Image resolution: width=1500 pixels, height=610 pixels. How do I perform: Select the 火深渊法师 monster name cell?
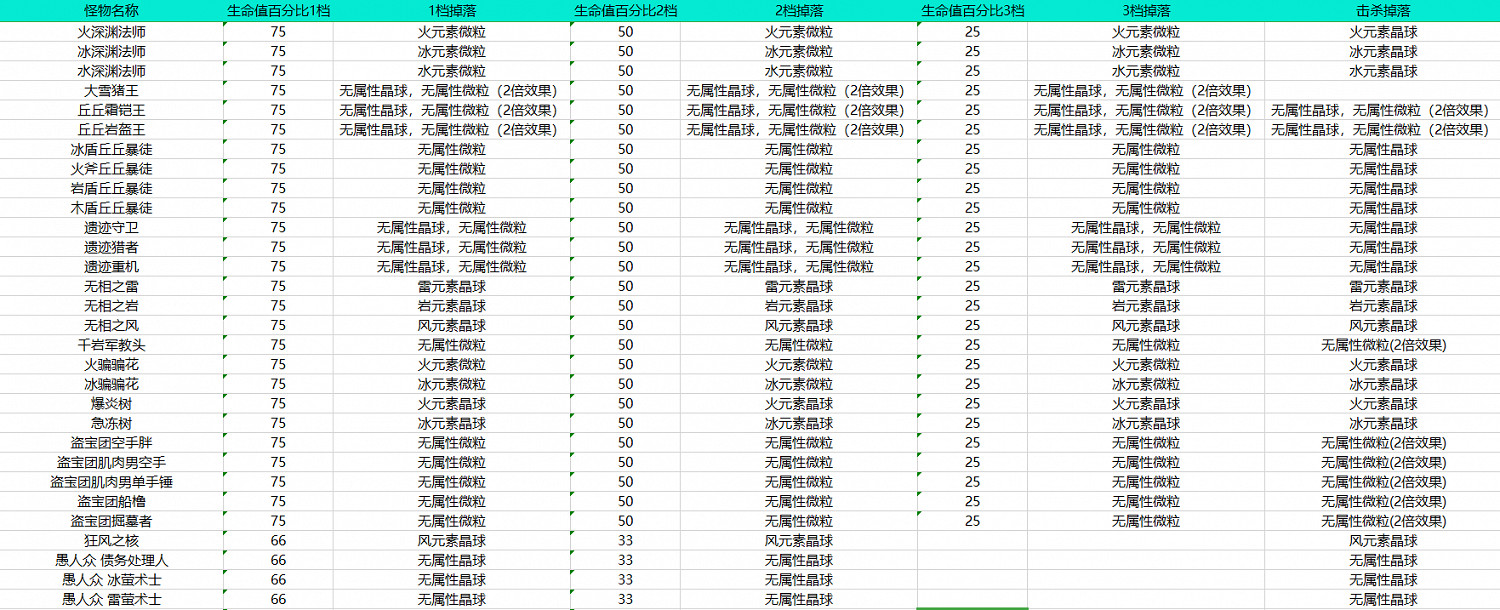[x=111, y=32]
